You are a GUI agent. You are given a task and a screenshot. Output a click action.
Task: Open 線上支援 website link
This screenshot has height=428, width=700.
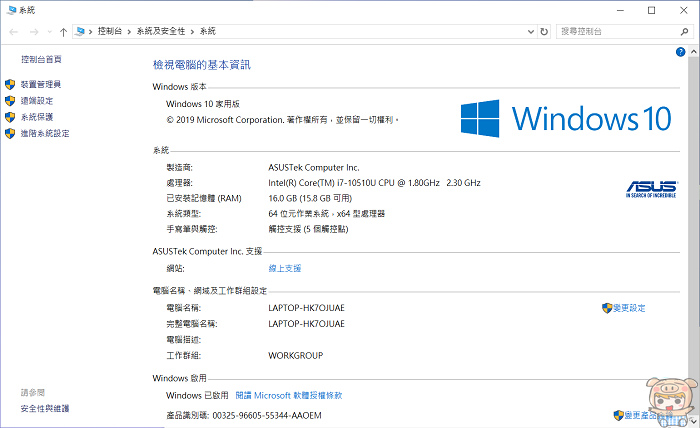(x=285, y=268)
